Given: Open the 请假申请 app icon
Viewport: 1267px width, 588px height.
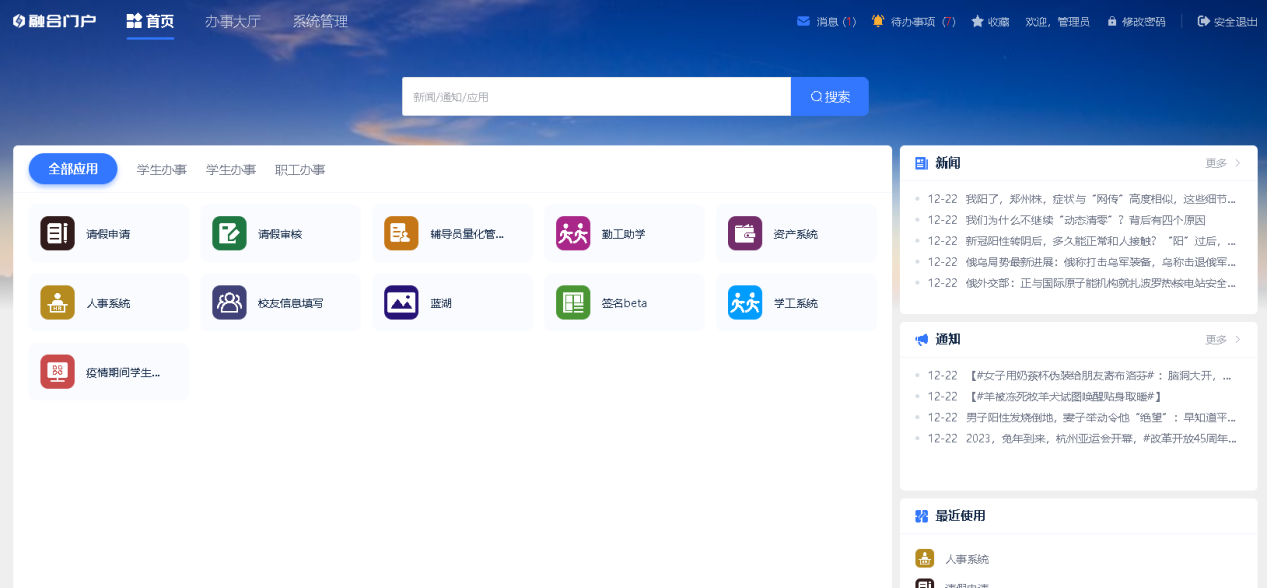Looking at the screenshot, I should tap(57, 234).
